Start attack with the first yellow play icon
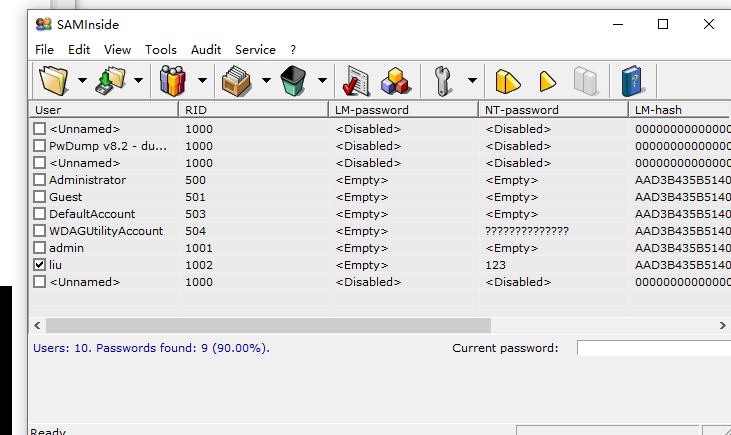Screen dimensions: 731x435 tap(507, 81)
